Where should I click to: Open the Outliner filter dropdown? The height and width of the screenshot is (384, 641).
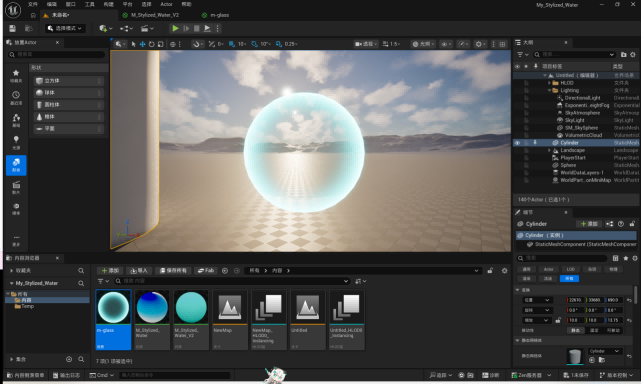[522, 54]
